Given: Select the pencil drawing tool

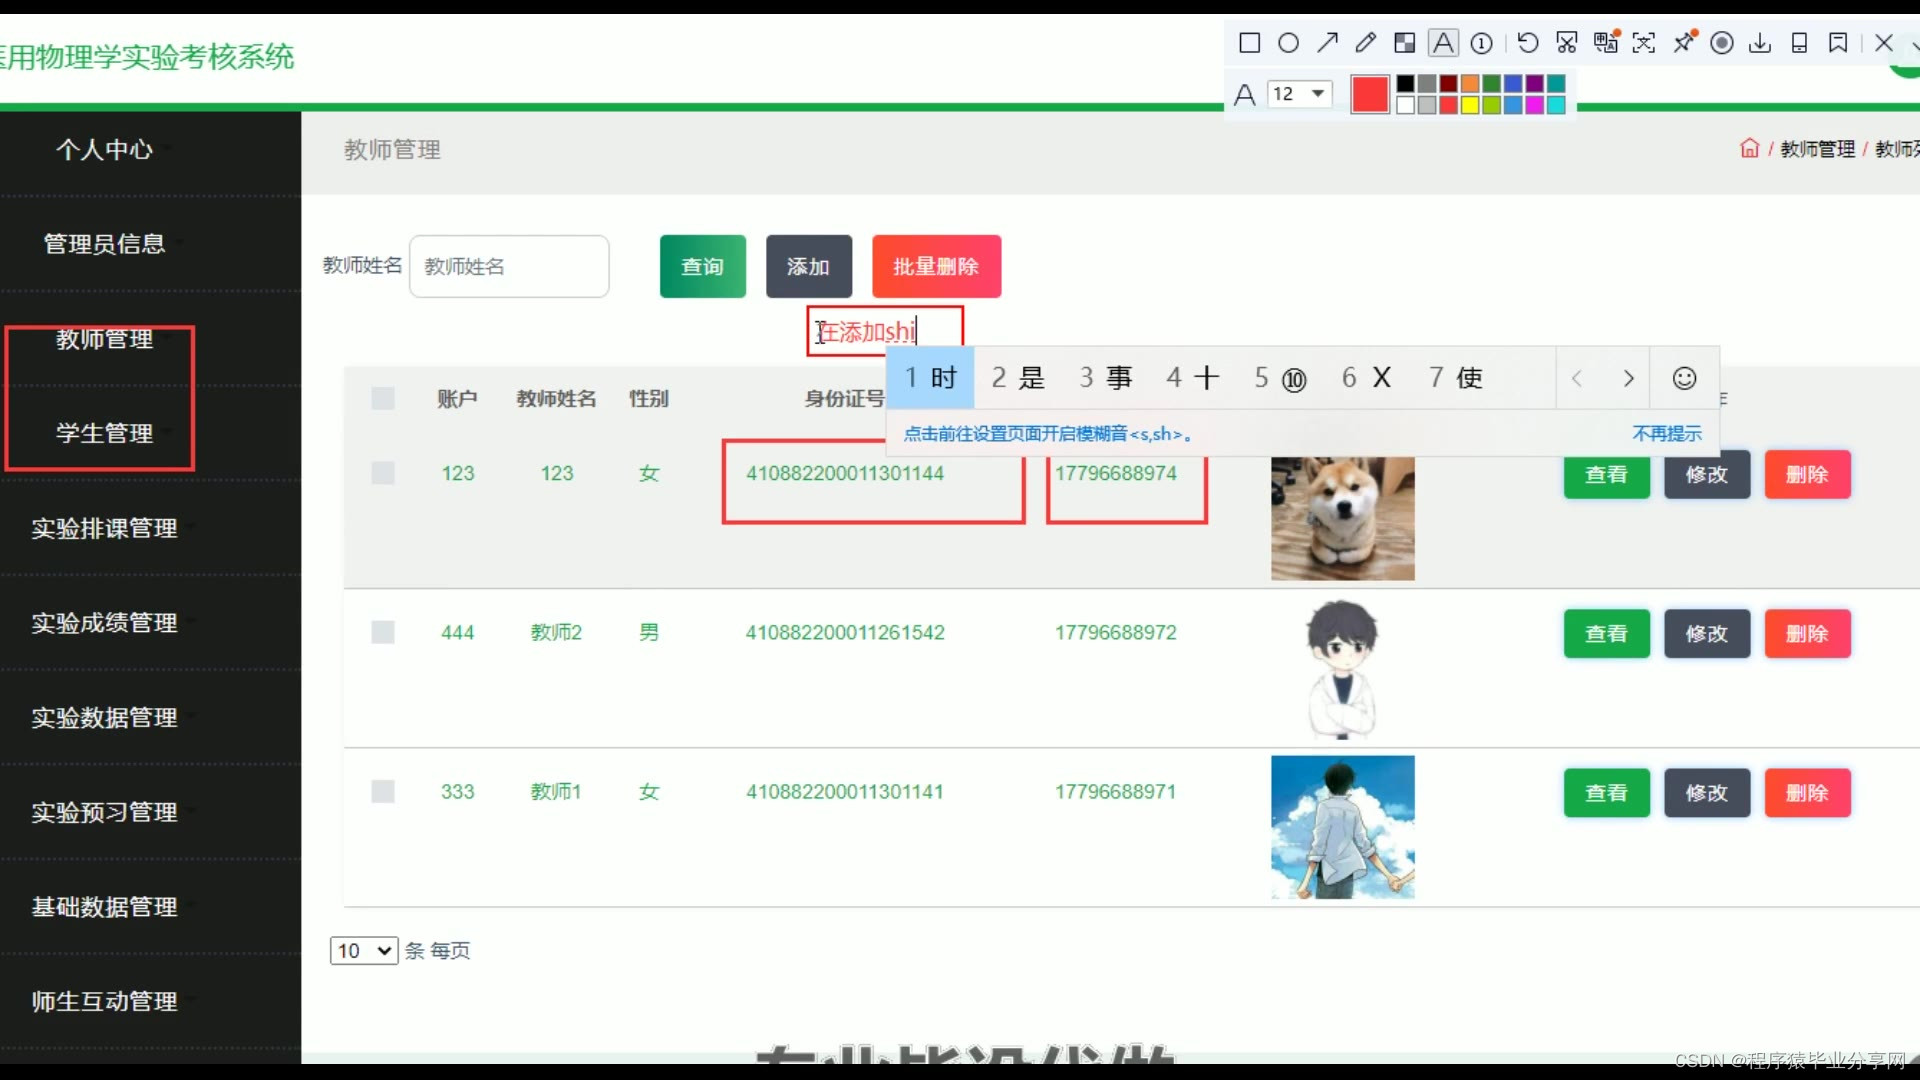Looking at the screenshot, I should coord(1365,43).
